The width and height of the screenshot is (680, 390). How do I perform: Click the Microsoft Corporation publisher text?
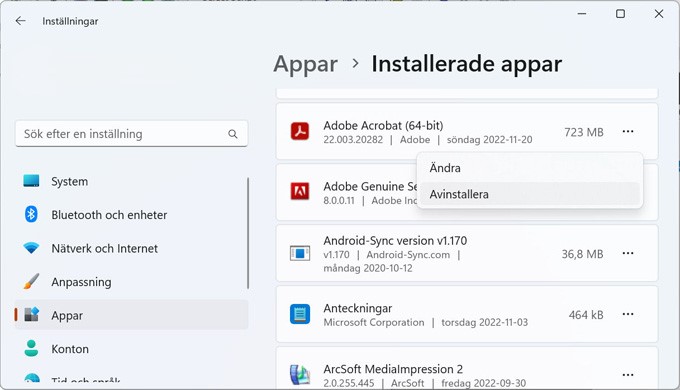[374, 322]
